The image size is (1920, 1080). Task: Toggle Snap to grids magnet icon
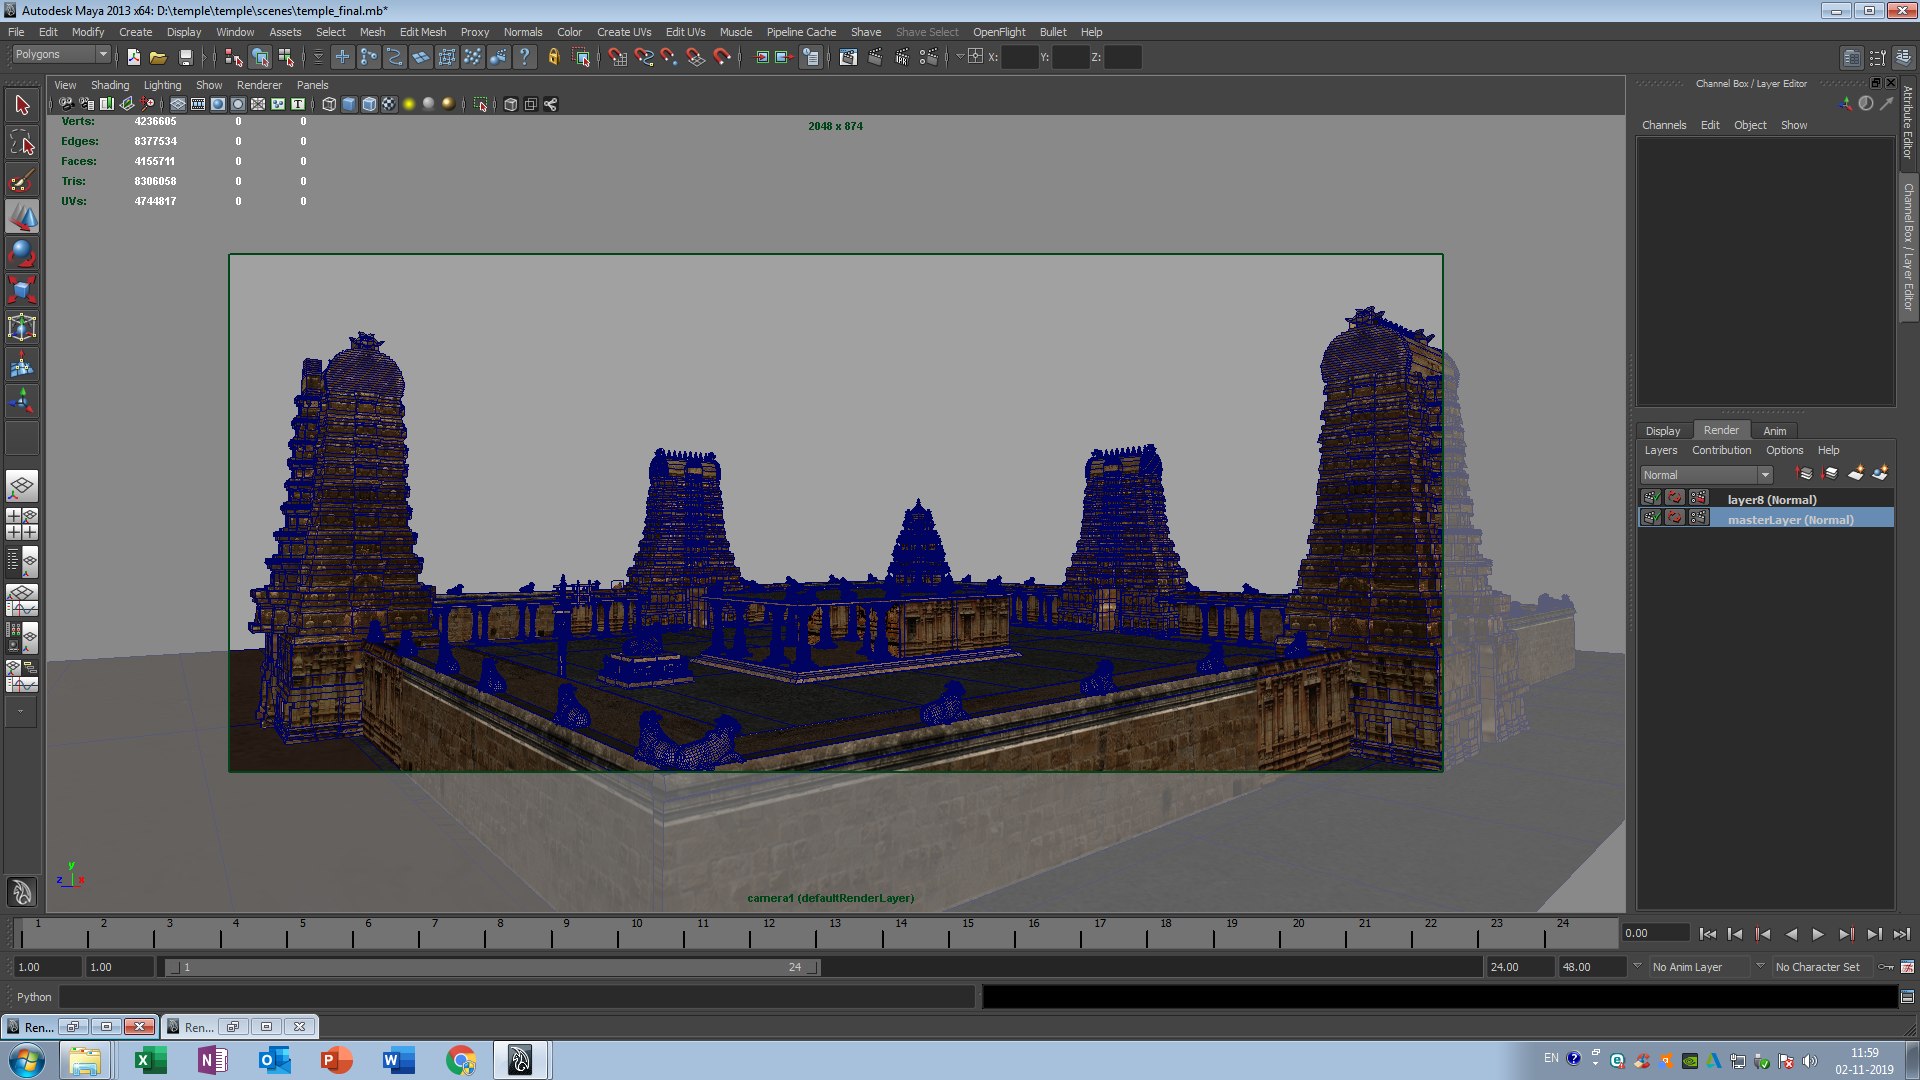[617, 57]
